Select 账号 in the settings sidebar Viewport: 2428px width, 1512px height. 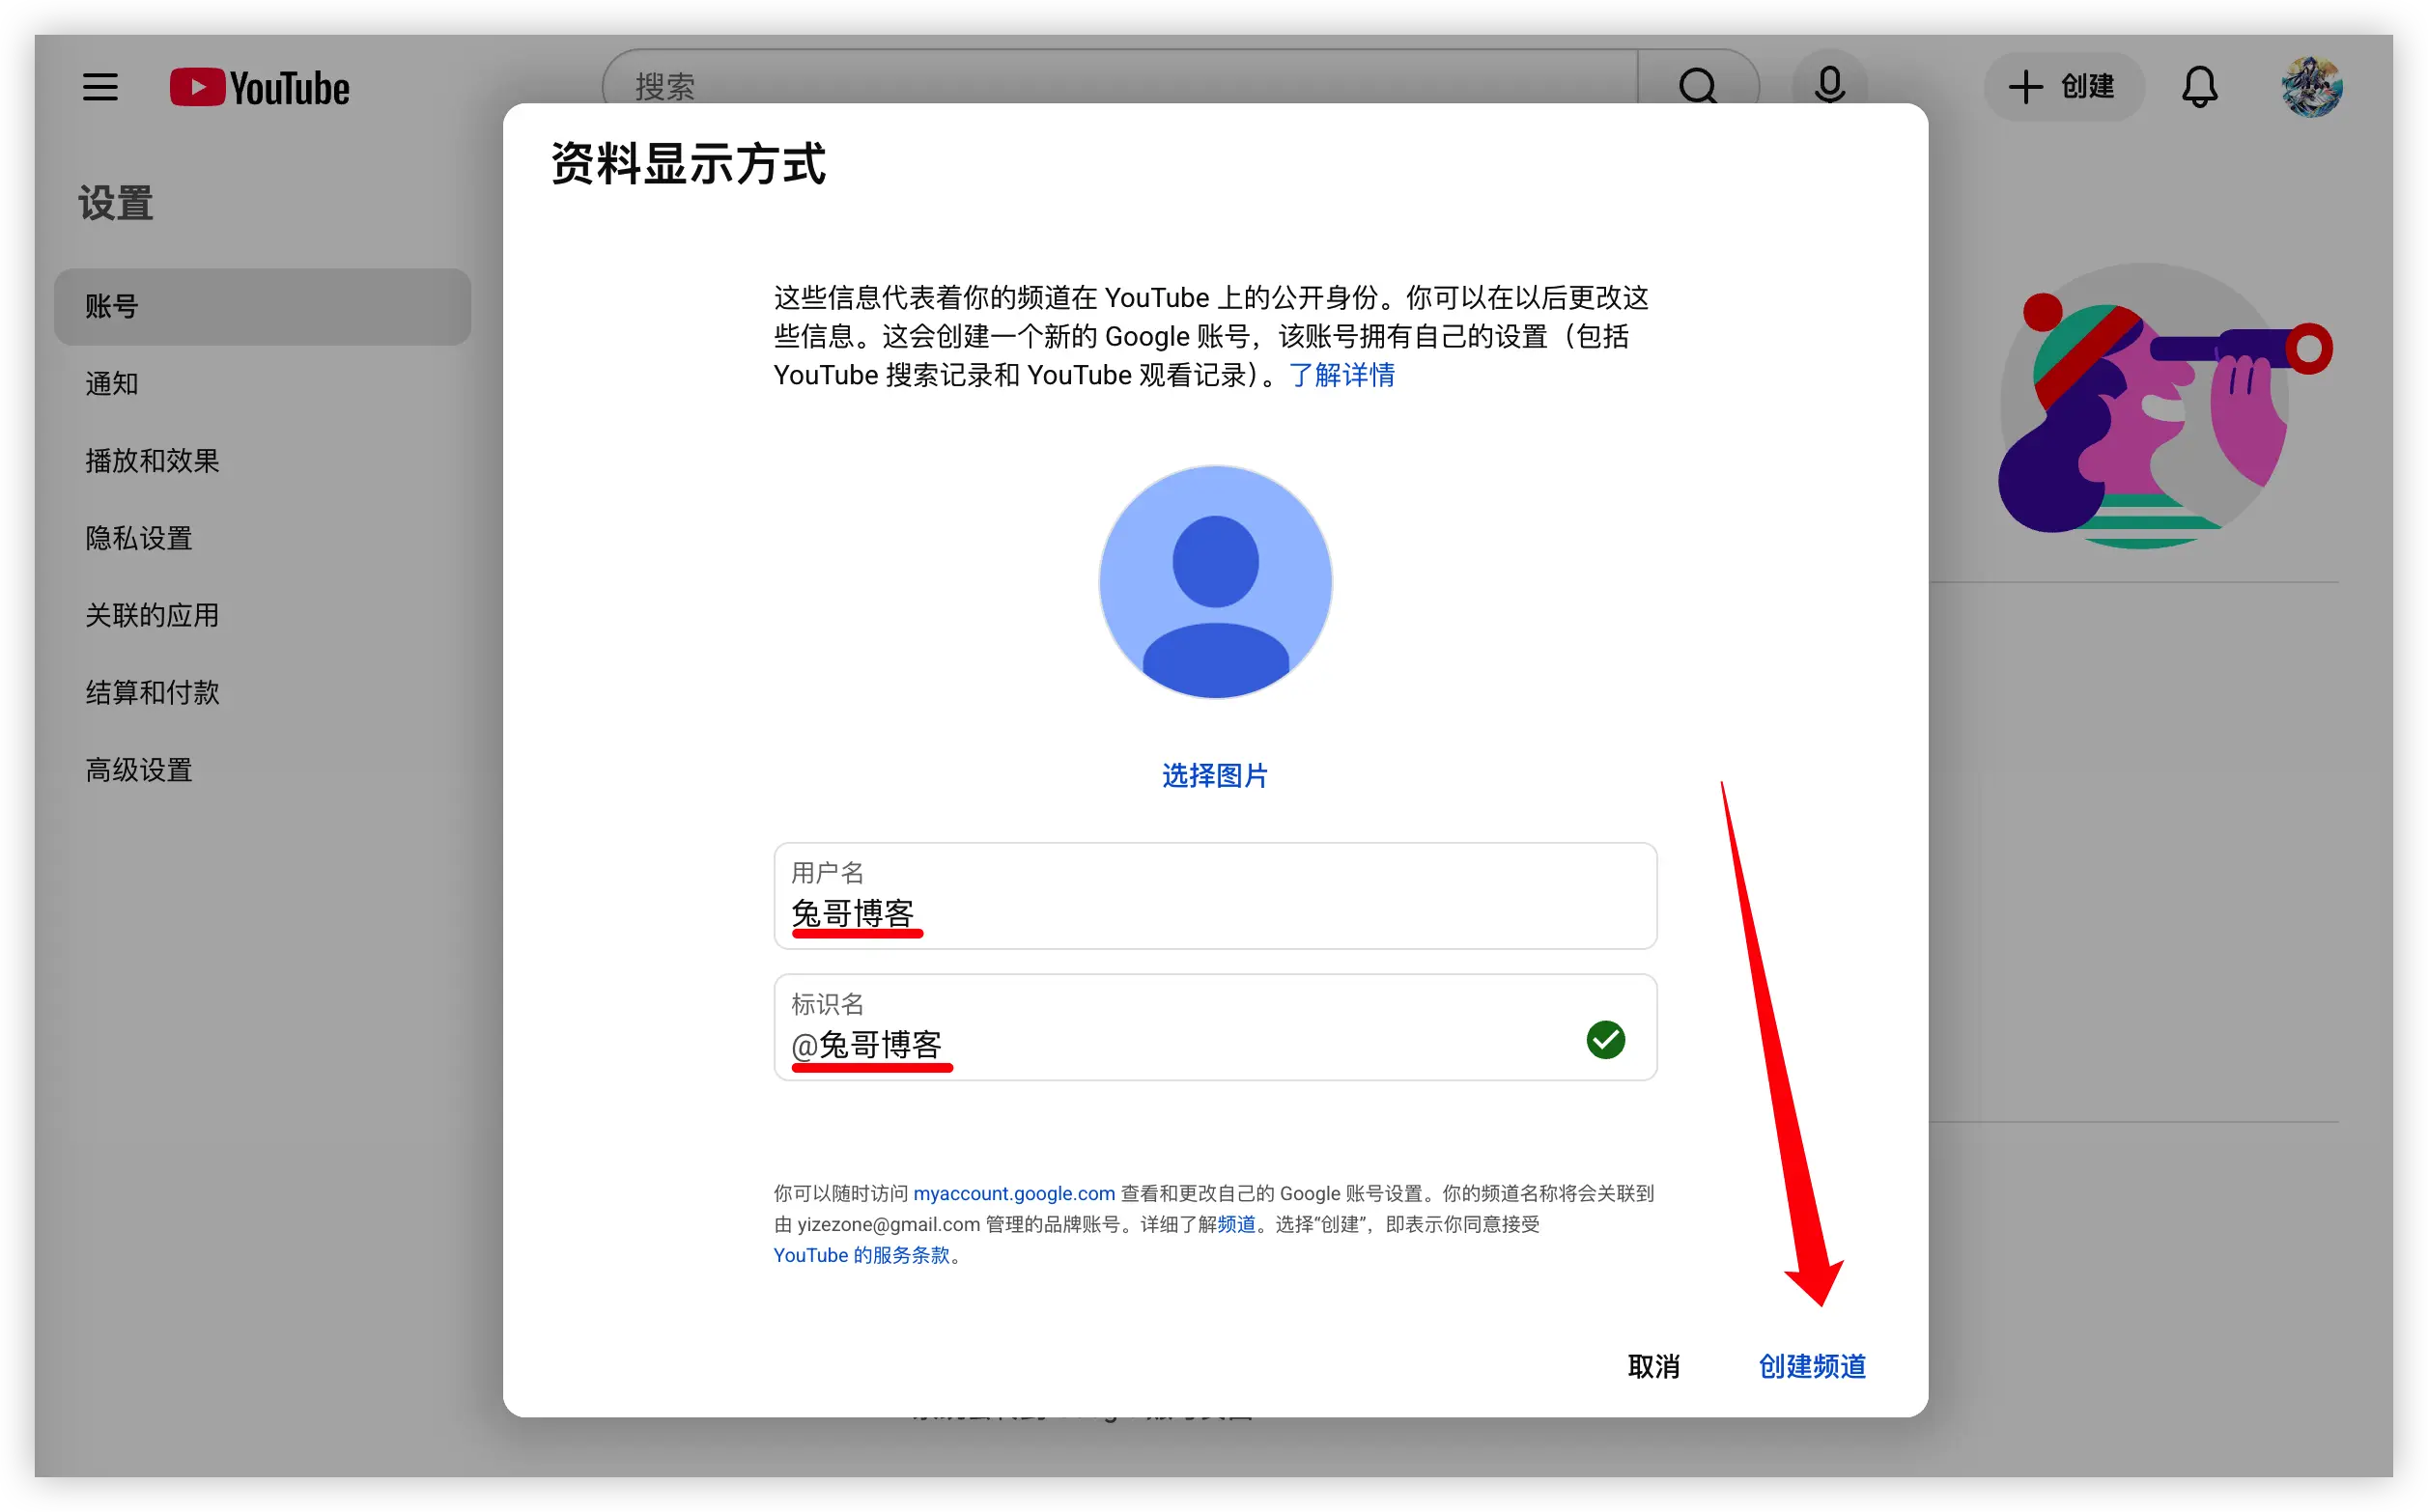click(x=112, y=307)
